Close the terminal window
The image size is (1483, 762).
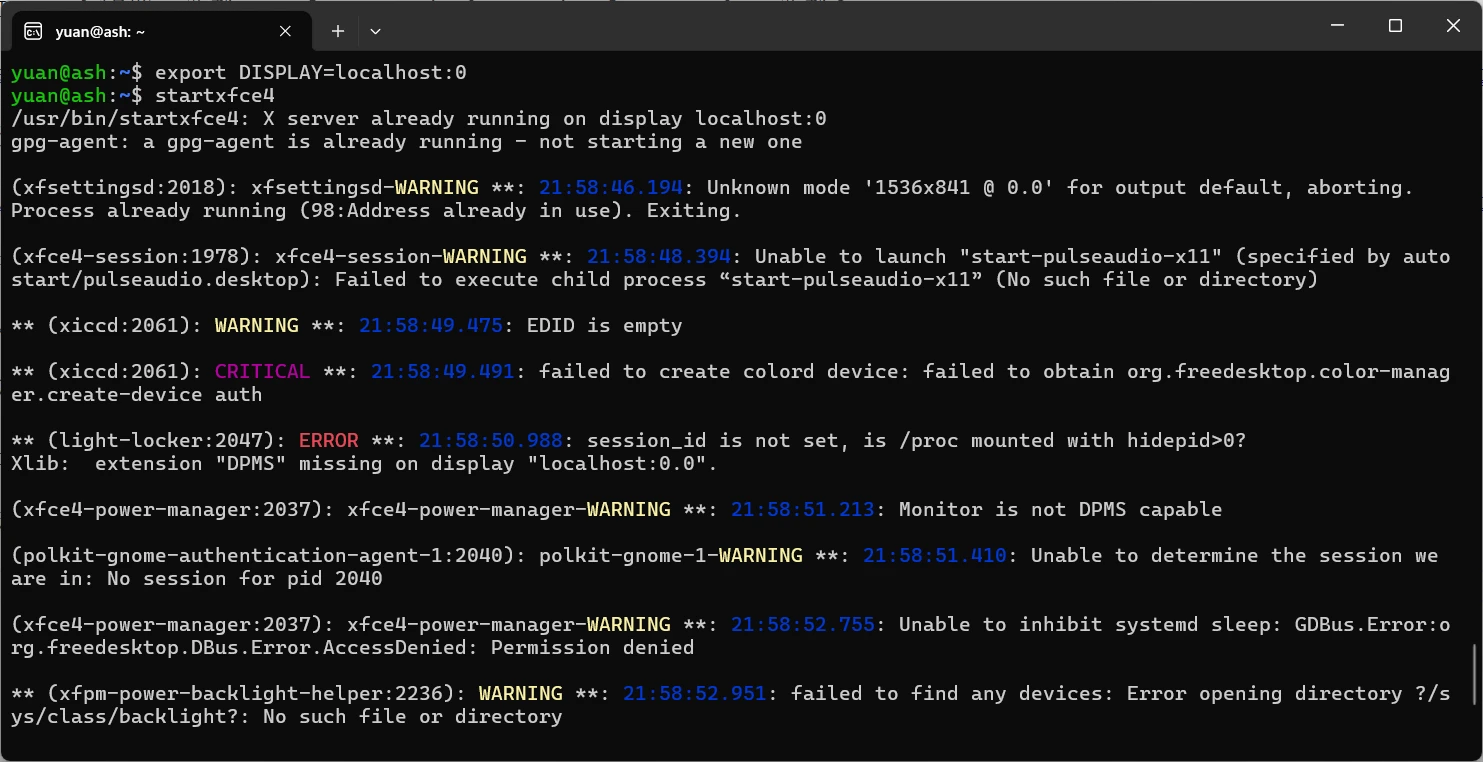point(1453,26)
